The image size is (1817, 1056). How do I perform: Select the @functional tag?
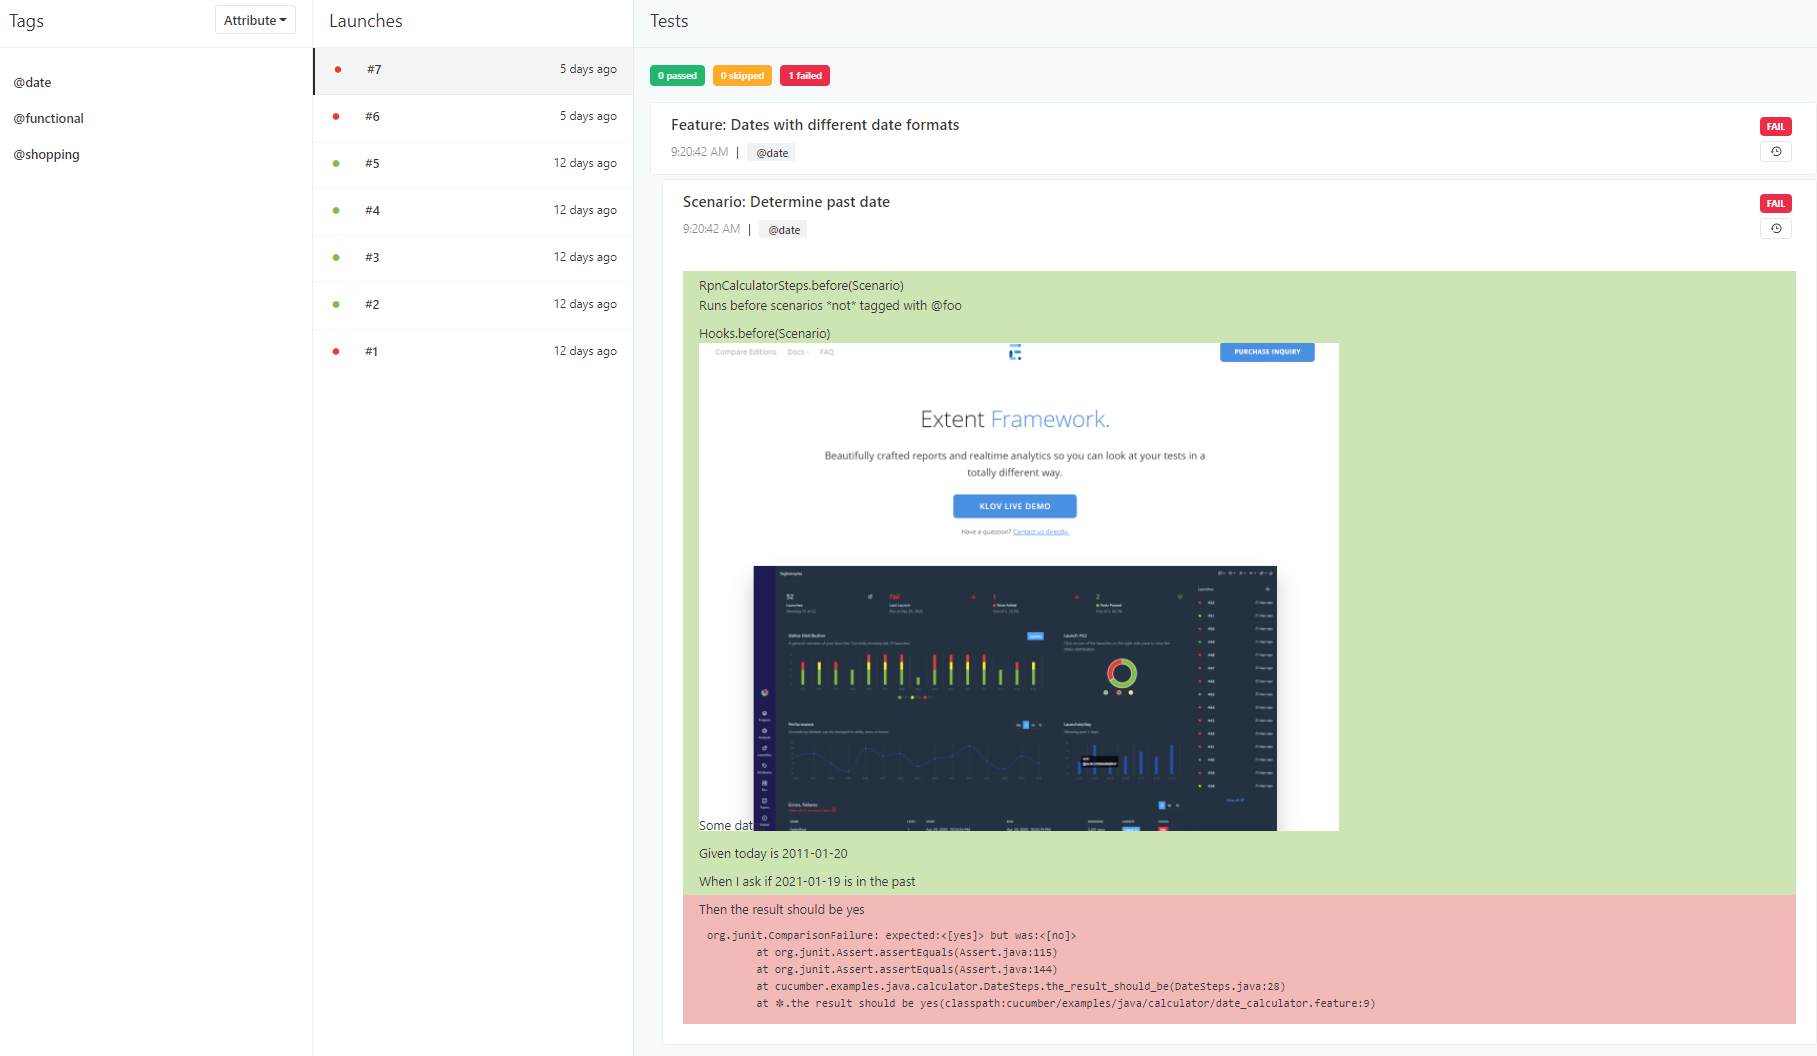coord(48,119)
